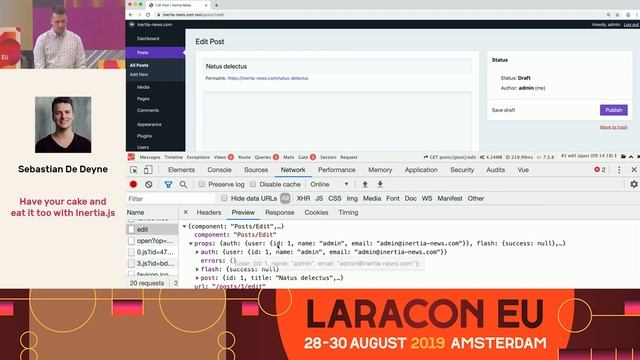Go back in the browser
The image size is (640, 360).
click(x=131, y=15)
